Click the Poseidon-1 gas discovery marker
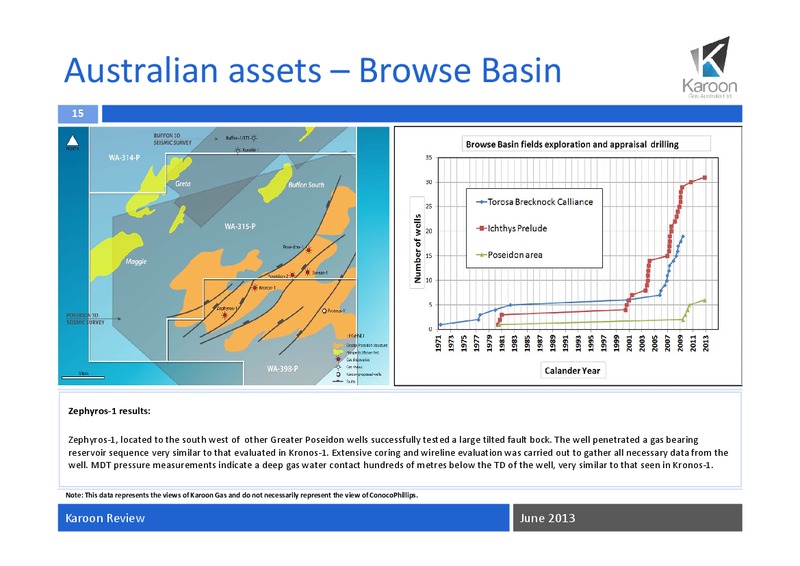This screenshot has width=800, height=566. coord(308,250)
